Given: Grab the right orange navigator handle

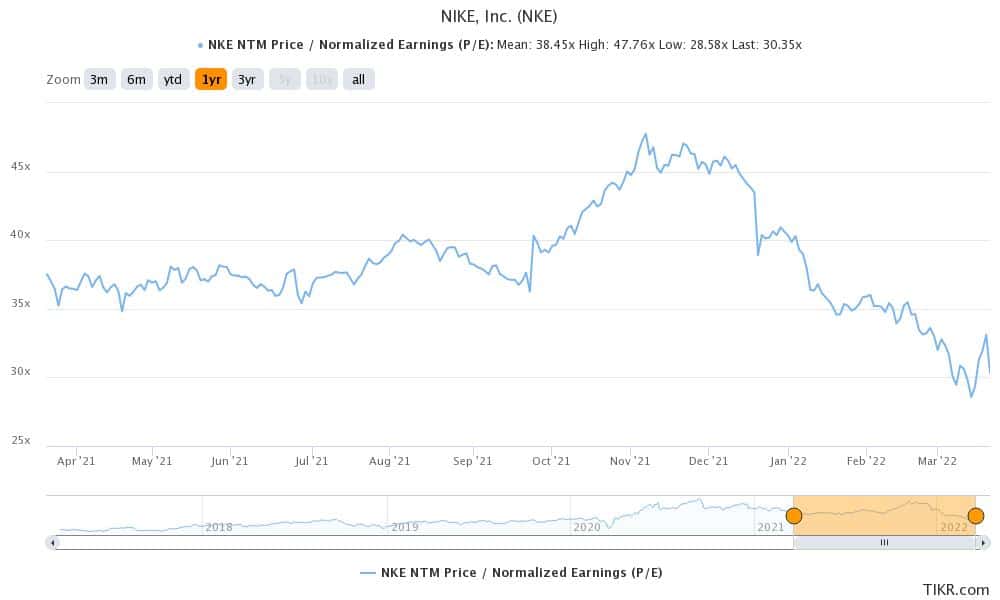Looking at the screenshot, I should point(975,516).
